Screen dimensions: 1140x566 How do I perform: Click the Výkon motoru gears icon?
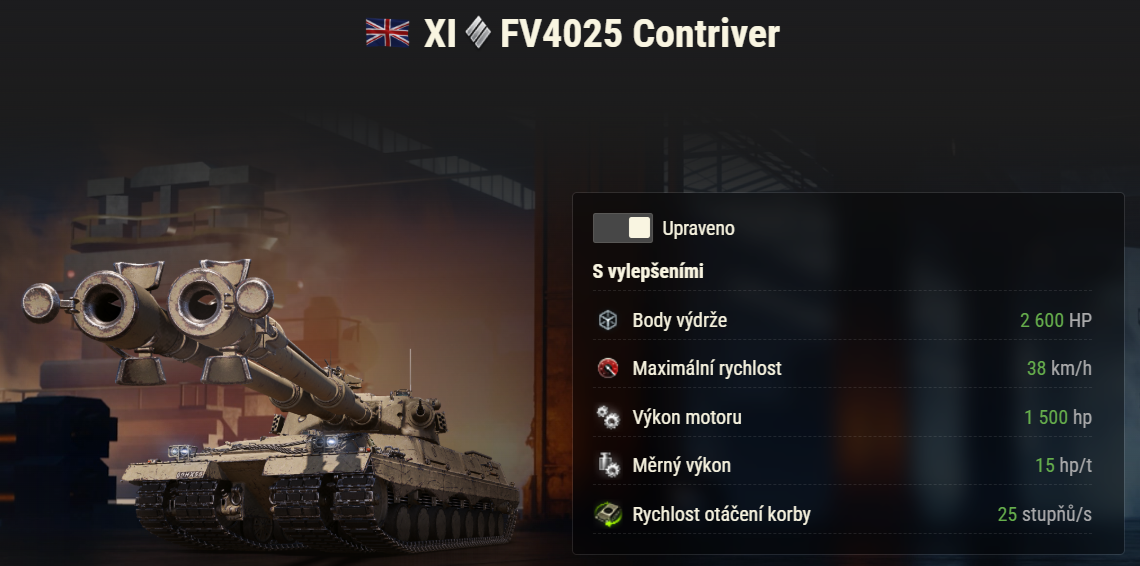(607, 417)
